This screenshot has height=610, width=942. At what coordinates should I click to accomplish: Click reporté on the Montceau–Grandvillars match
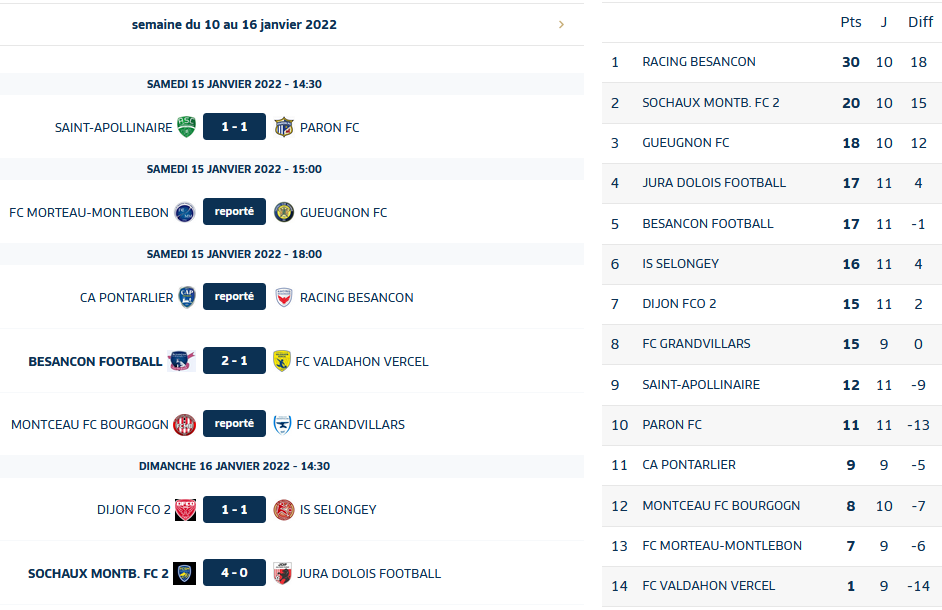234,424
